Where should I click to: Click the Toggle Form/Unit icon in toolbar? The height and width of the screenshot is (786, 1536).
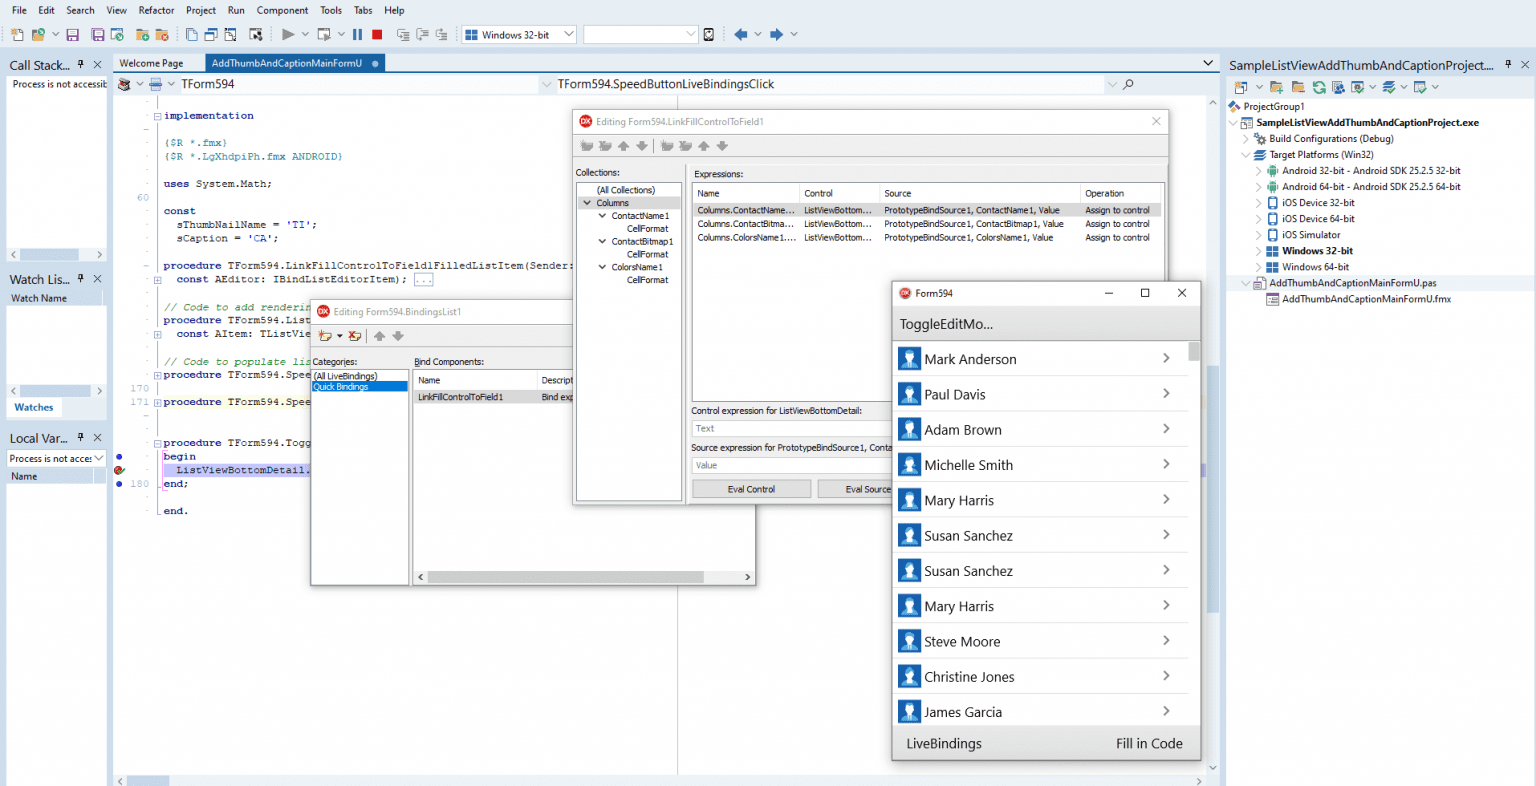(x=230, y=34)
